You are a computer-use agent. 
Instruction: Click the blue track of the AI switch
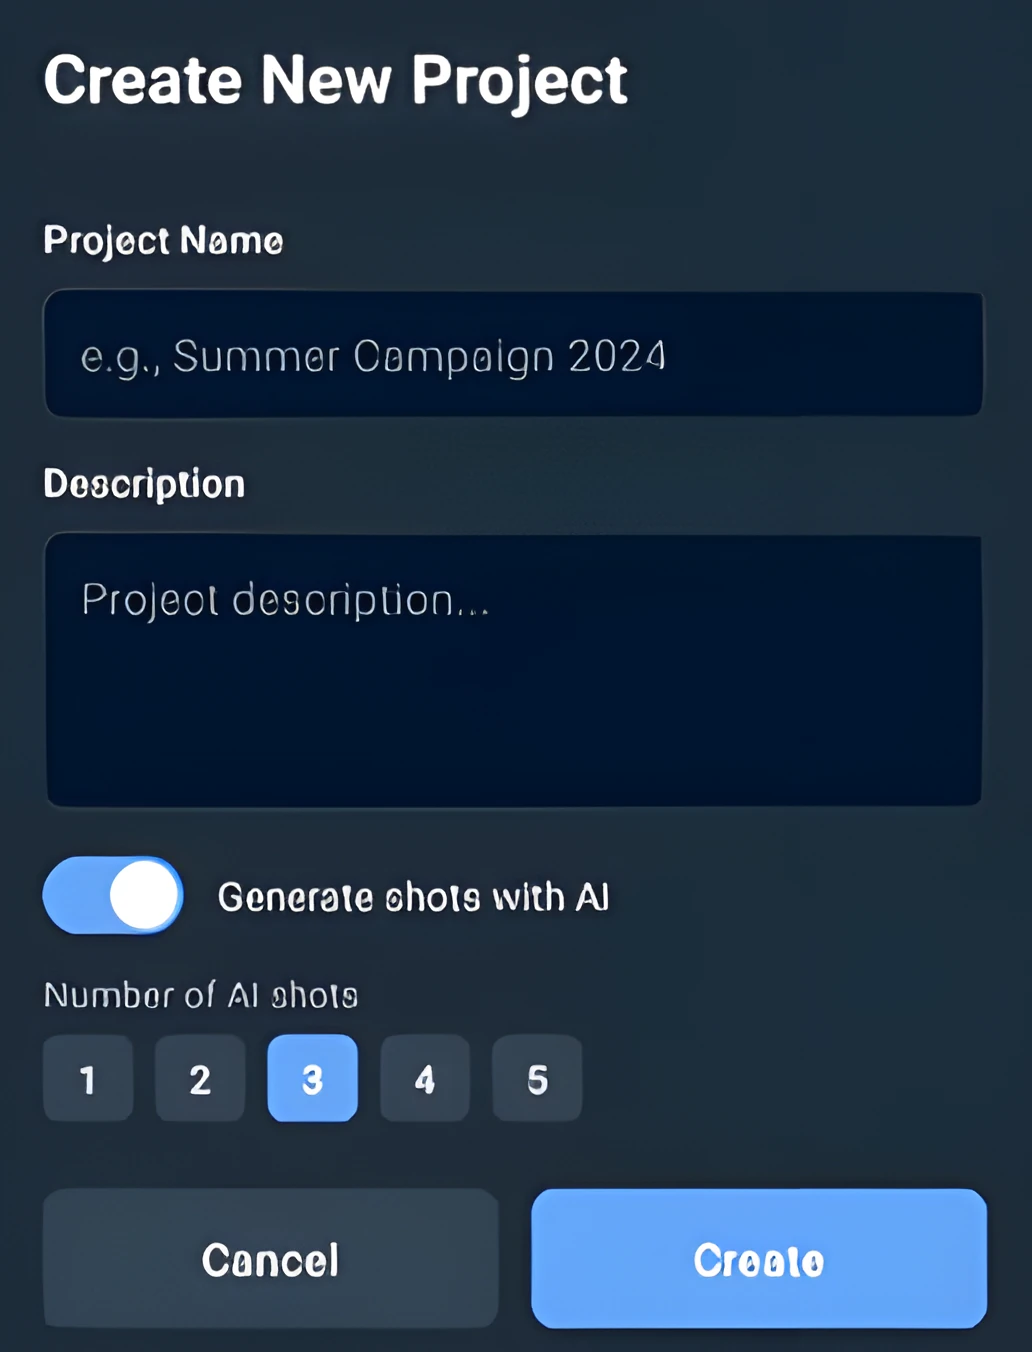[74, 895]
